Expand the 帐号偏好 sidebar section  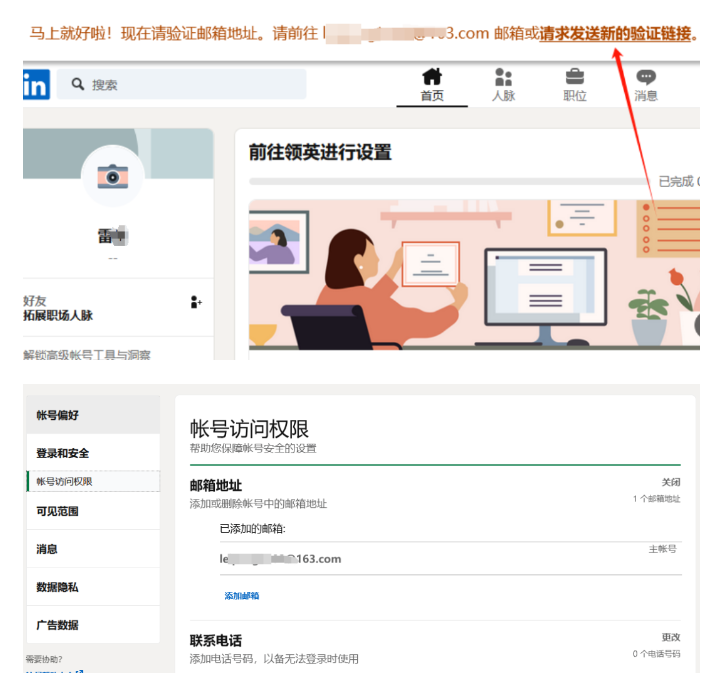click(x=93, y=415)
